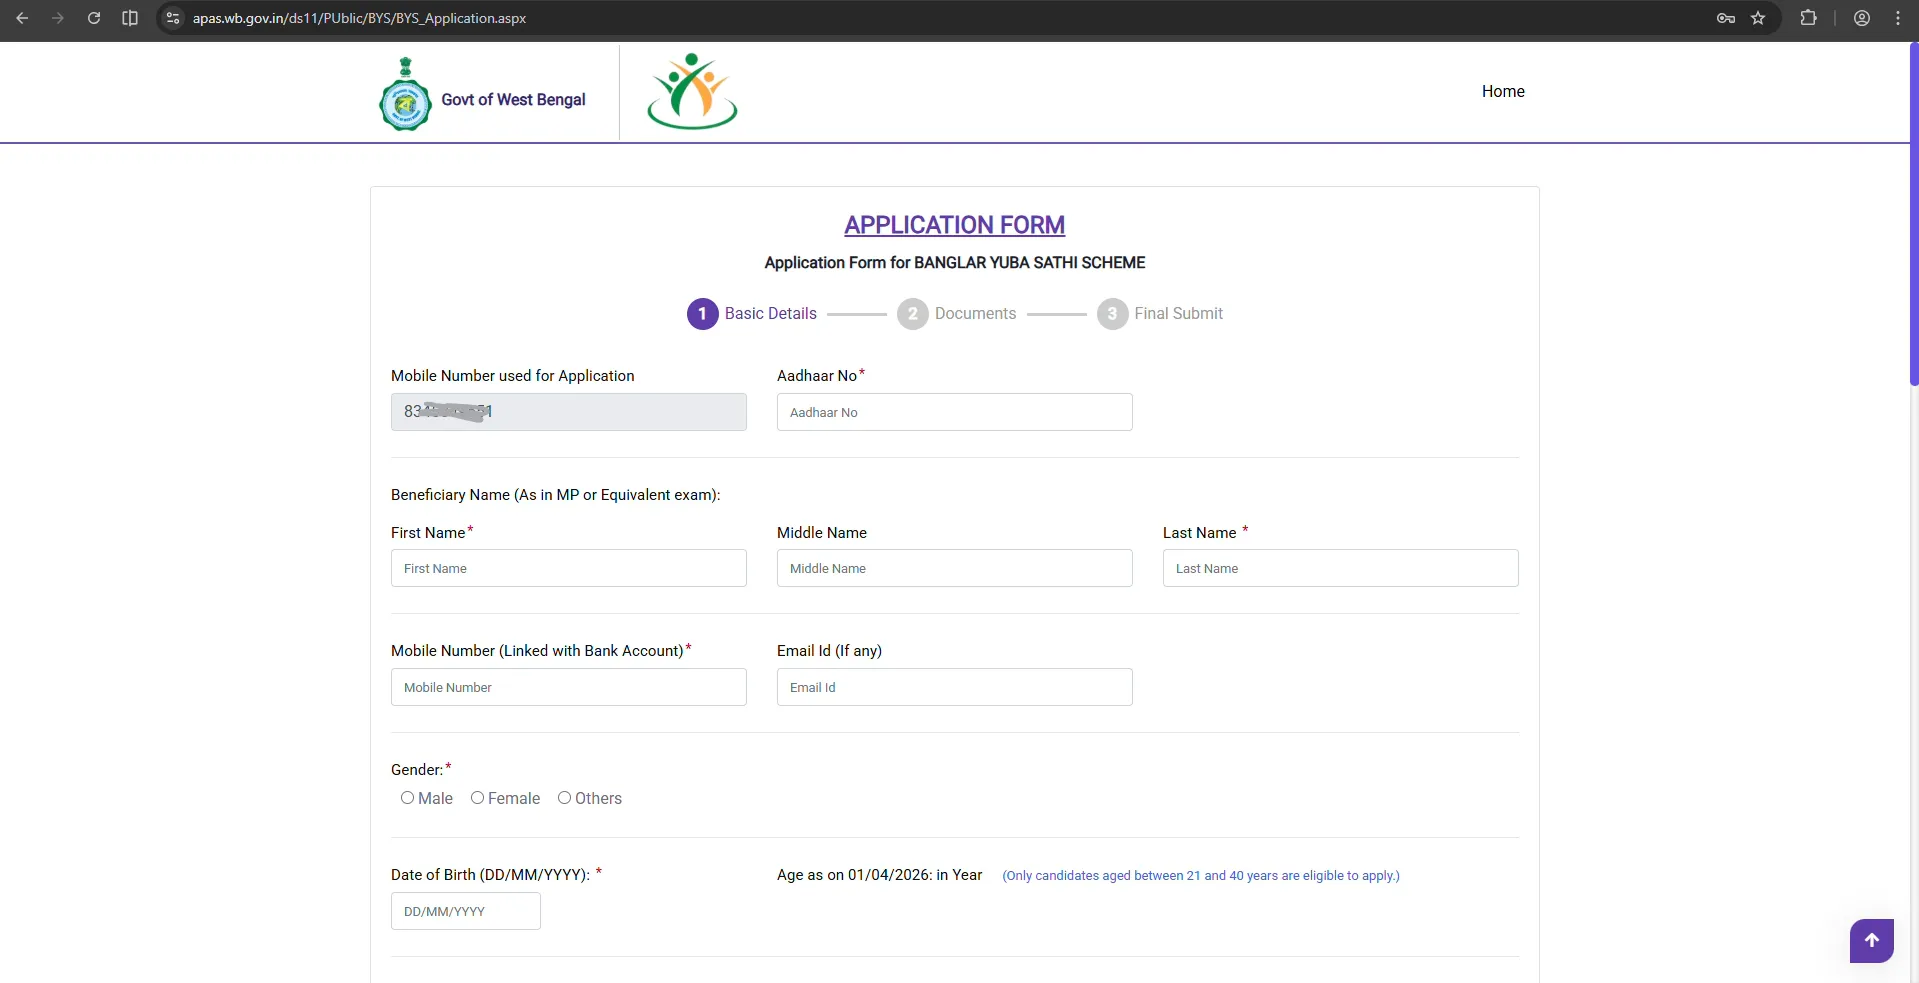Open the APPLICATION FORM link
The height and width of the screenshot is (983, 1919).
coord(953,224)
